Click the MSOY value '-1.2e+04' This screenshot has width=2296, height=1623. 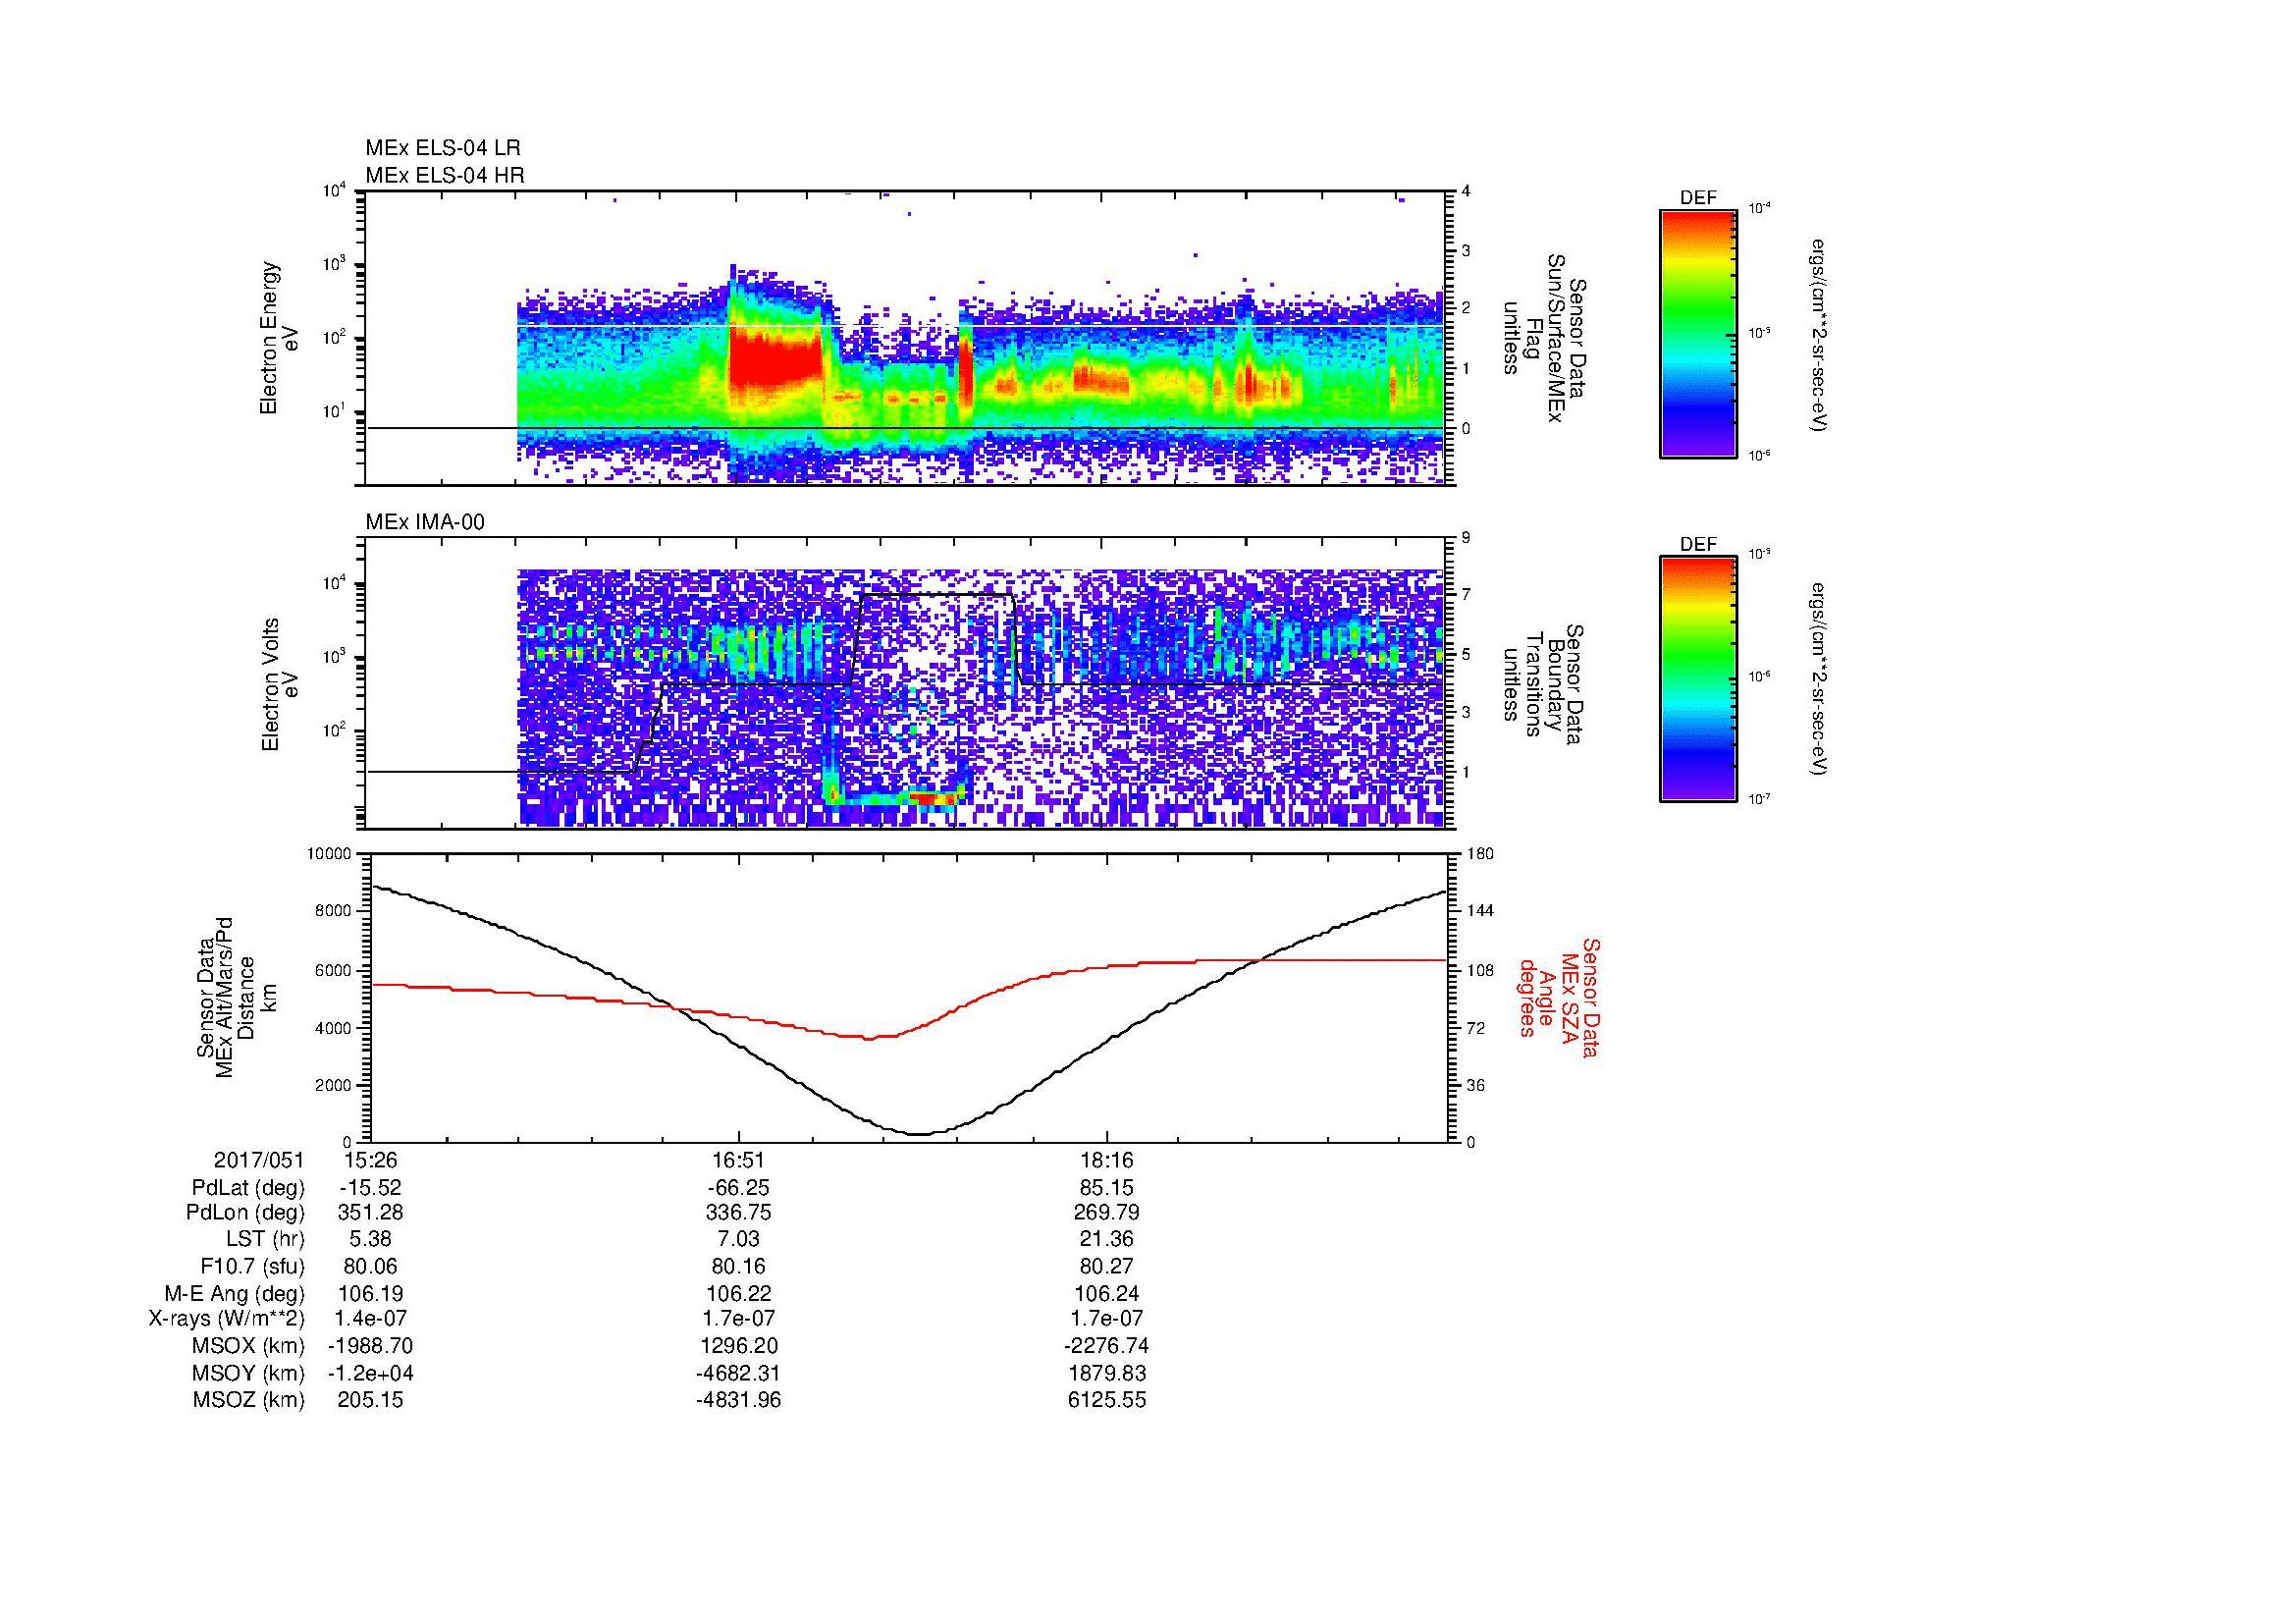[x=370, y=1373]
